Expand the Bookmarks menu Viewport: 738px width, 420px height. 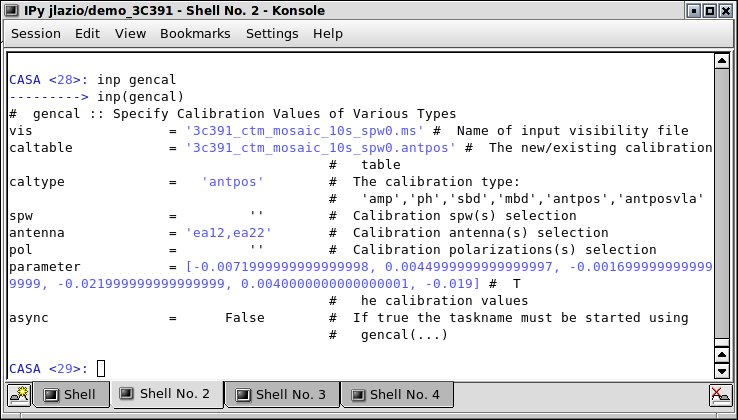195,33
